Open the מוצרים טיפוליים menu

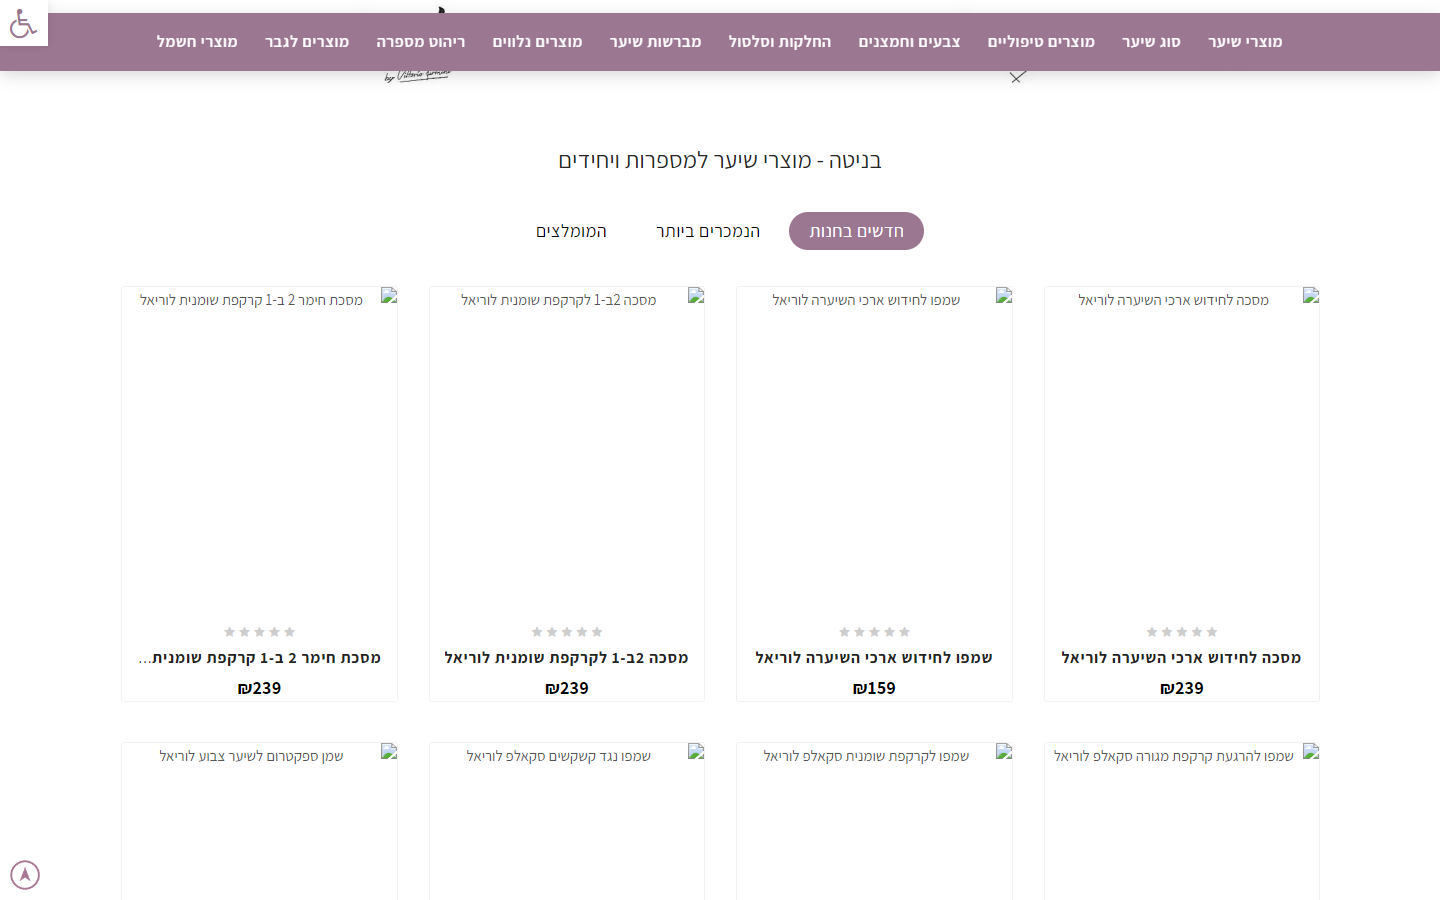click(x=1041, y=42)
